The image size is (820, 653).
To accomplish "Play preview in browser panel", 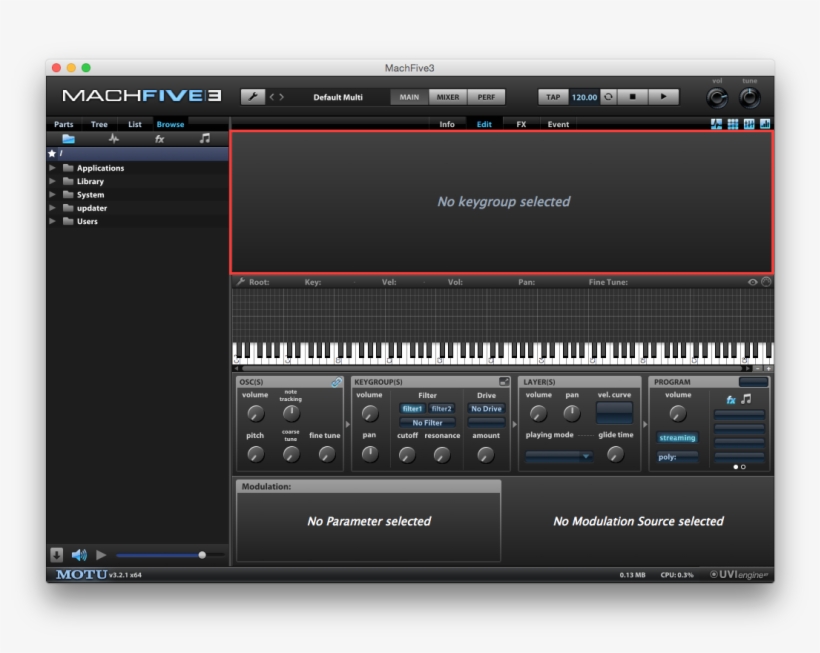I will [101, 555].
